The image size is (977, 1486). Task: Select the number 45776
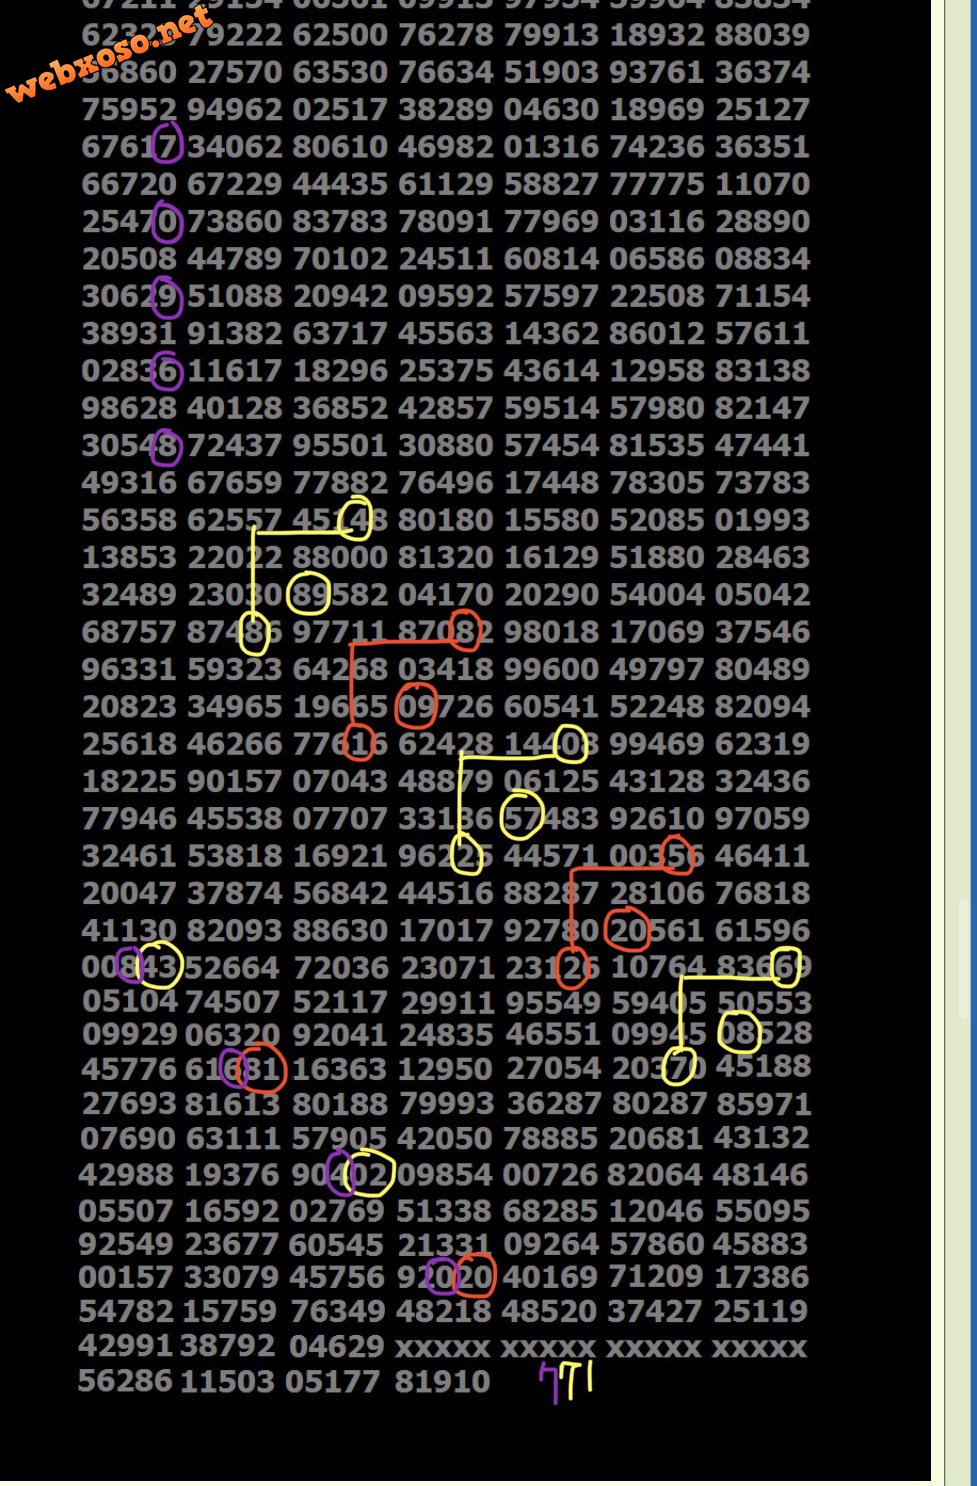[x=128, y=1069]
